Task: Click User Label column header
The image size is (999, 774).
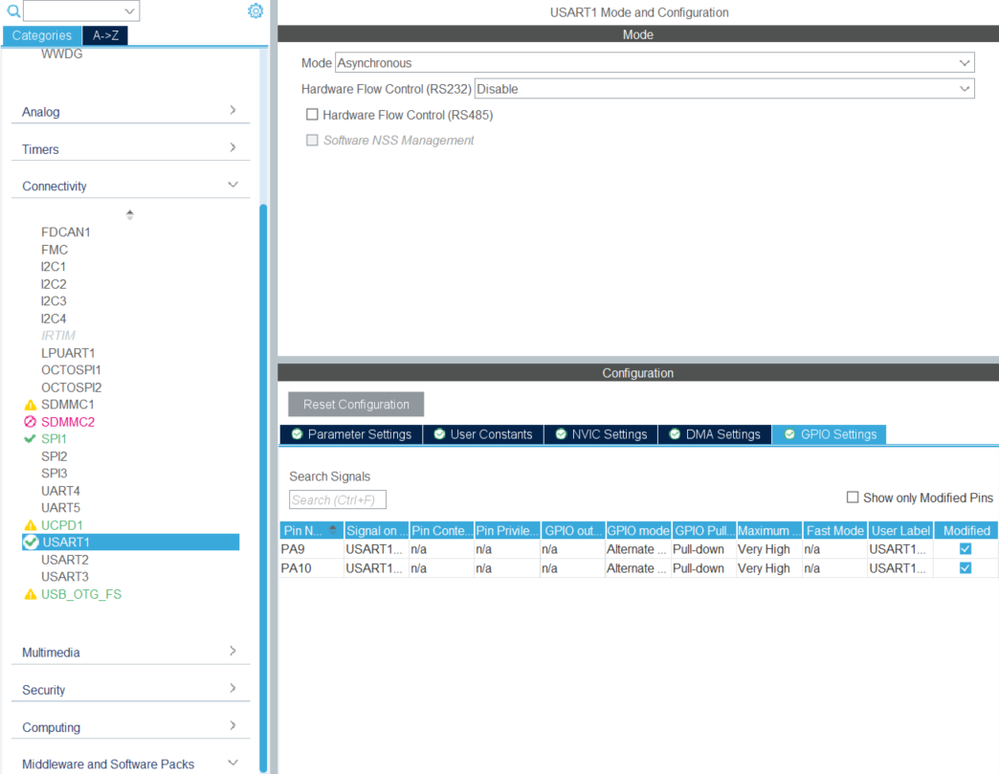Action: [x=900, y=531]
